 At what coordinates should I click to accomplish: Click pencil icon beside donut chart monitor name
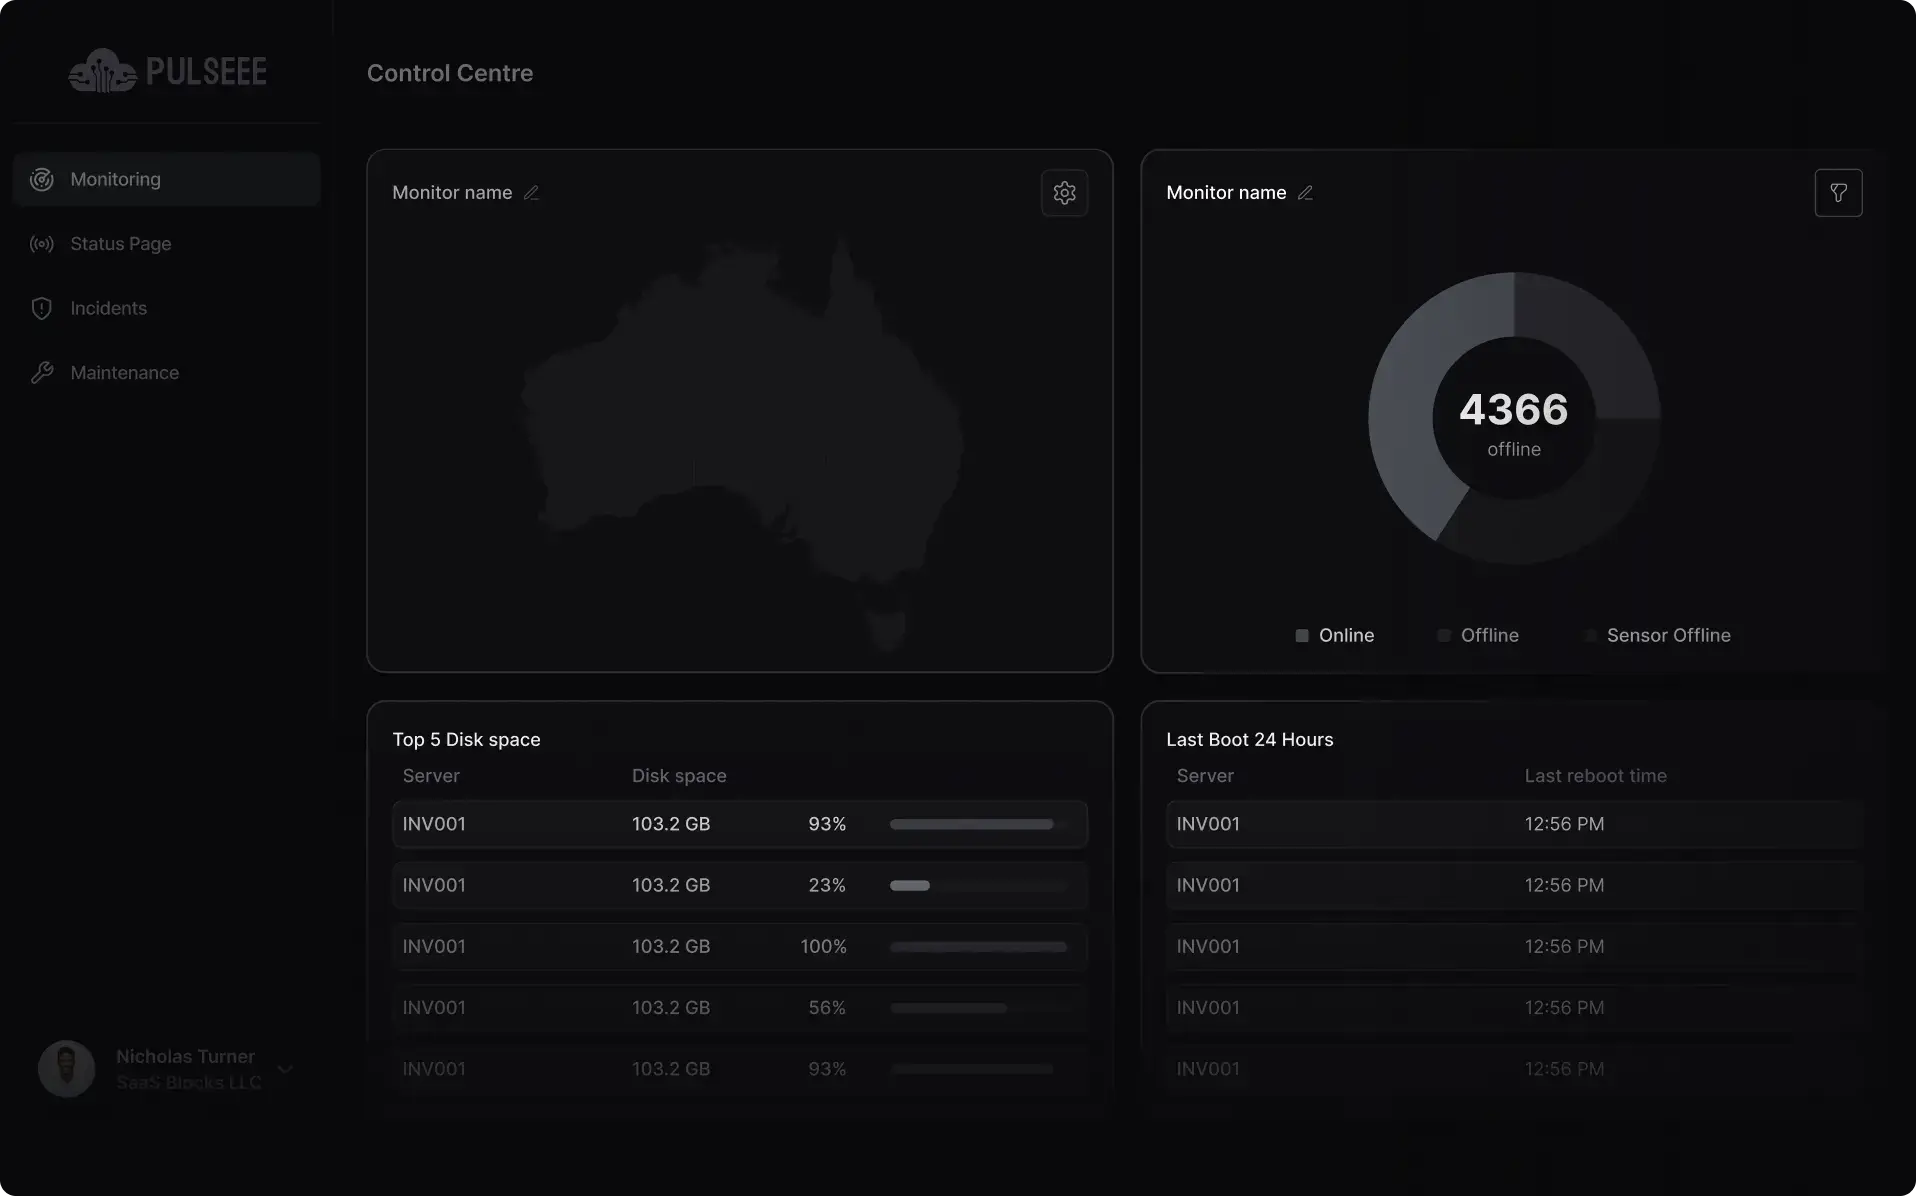1305,193
